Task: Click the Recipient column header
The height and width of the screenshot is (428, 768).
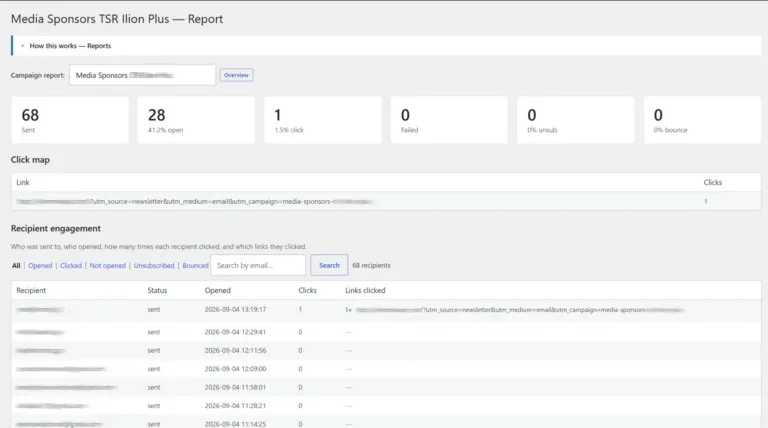Action: click(31, 290)
